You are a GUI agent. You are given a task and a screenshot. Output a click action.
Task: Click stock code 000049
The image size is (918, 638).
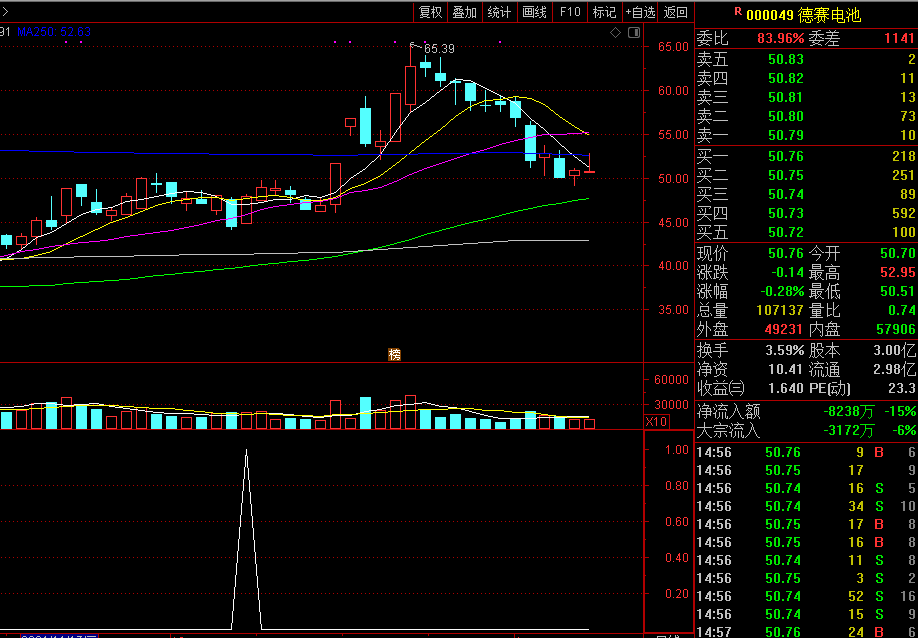tap(770, 15)
